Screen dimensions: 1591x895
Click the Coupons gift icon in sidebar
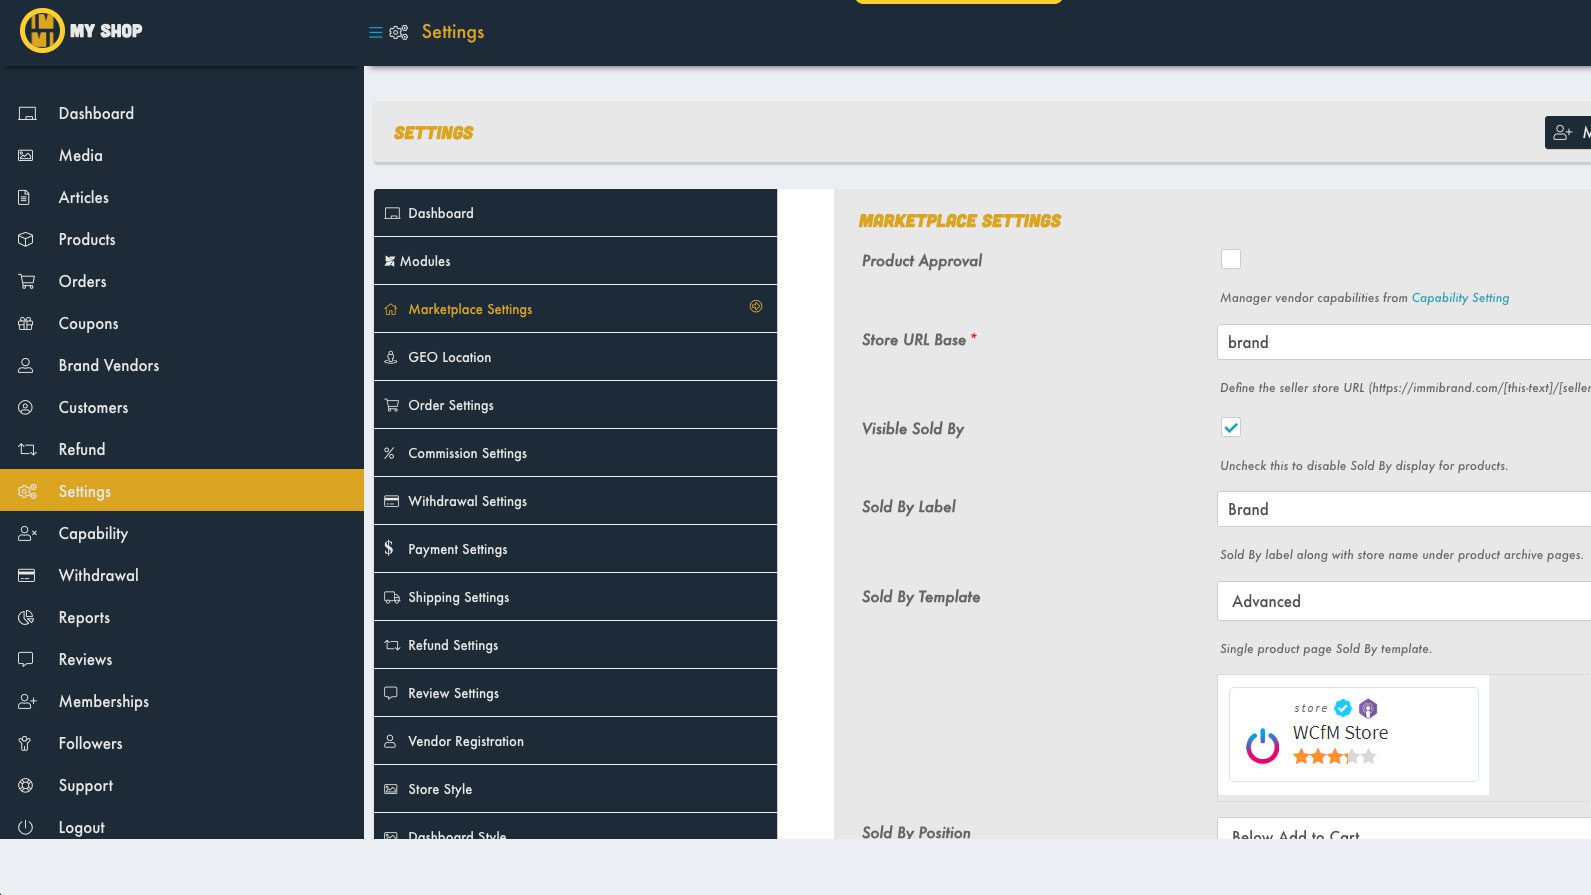click(26, 324)
